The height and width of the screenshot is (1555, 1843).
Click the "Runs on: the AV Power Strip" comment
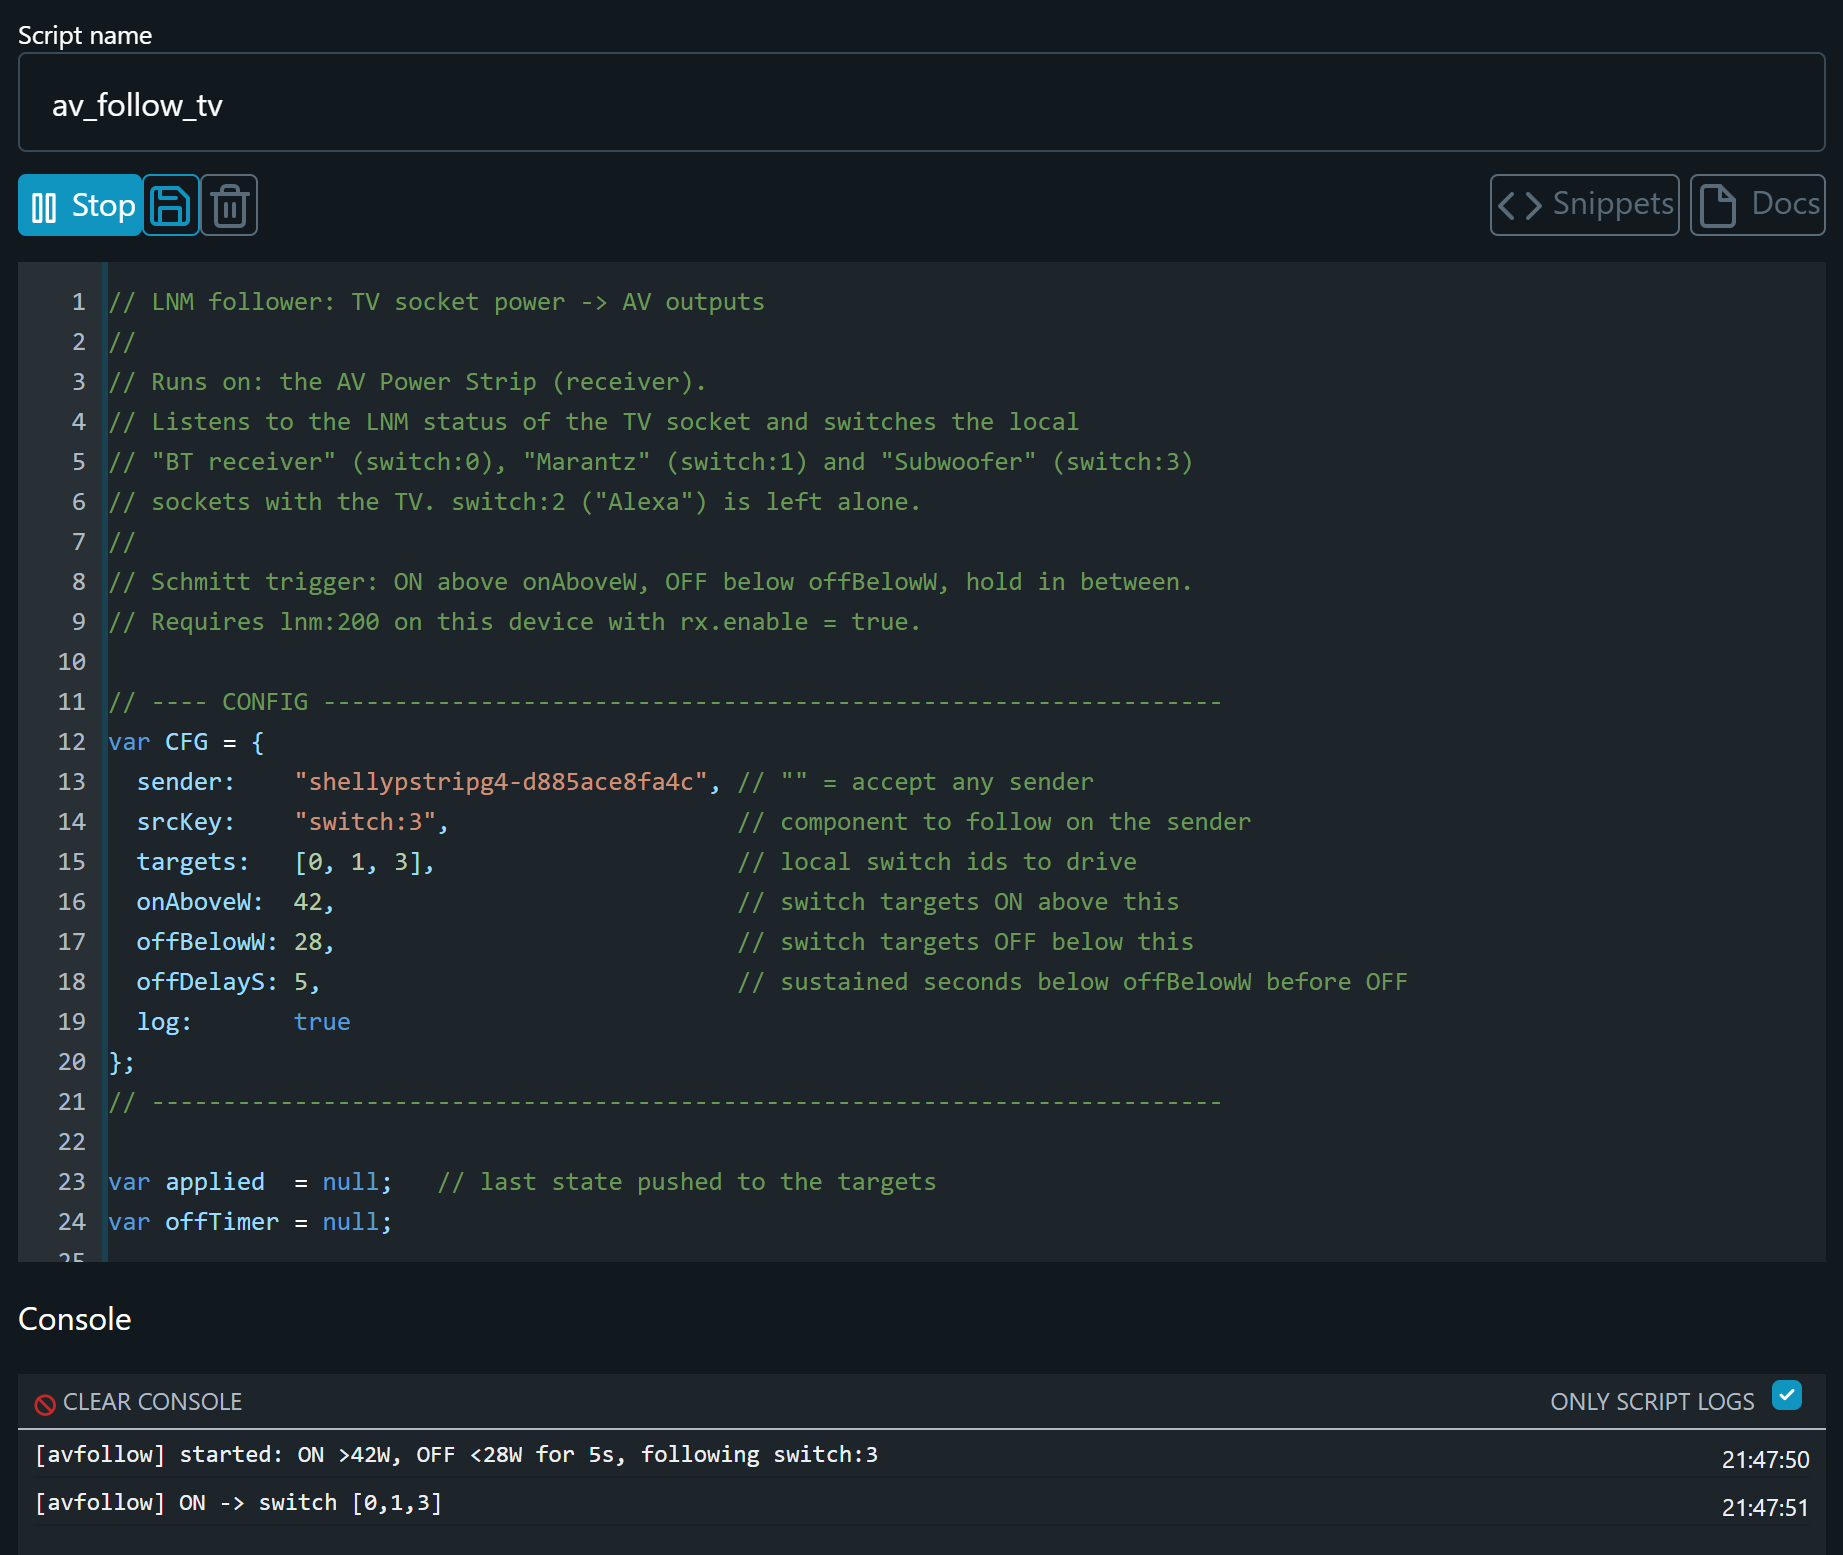pyautogui.click(x=407, y=382)
